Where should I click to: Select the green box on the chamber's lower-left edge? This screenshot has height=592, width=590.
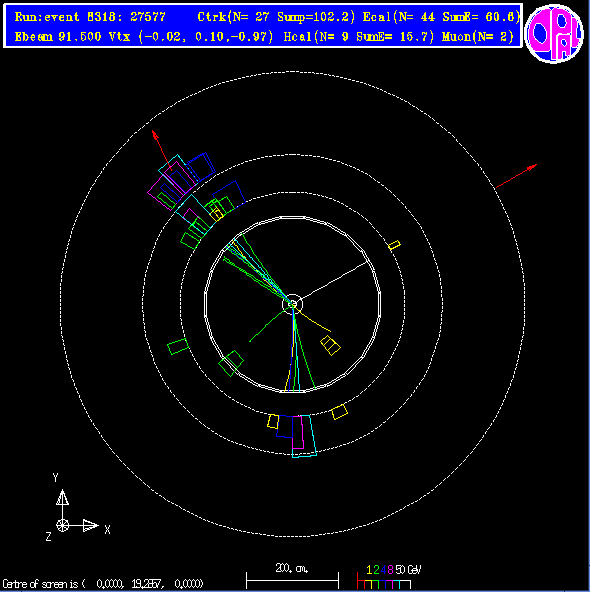tap(231, 363)
